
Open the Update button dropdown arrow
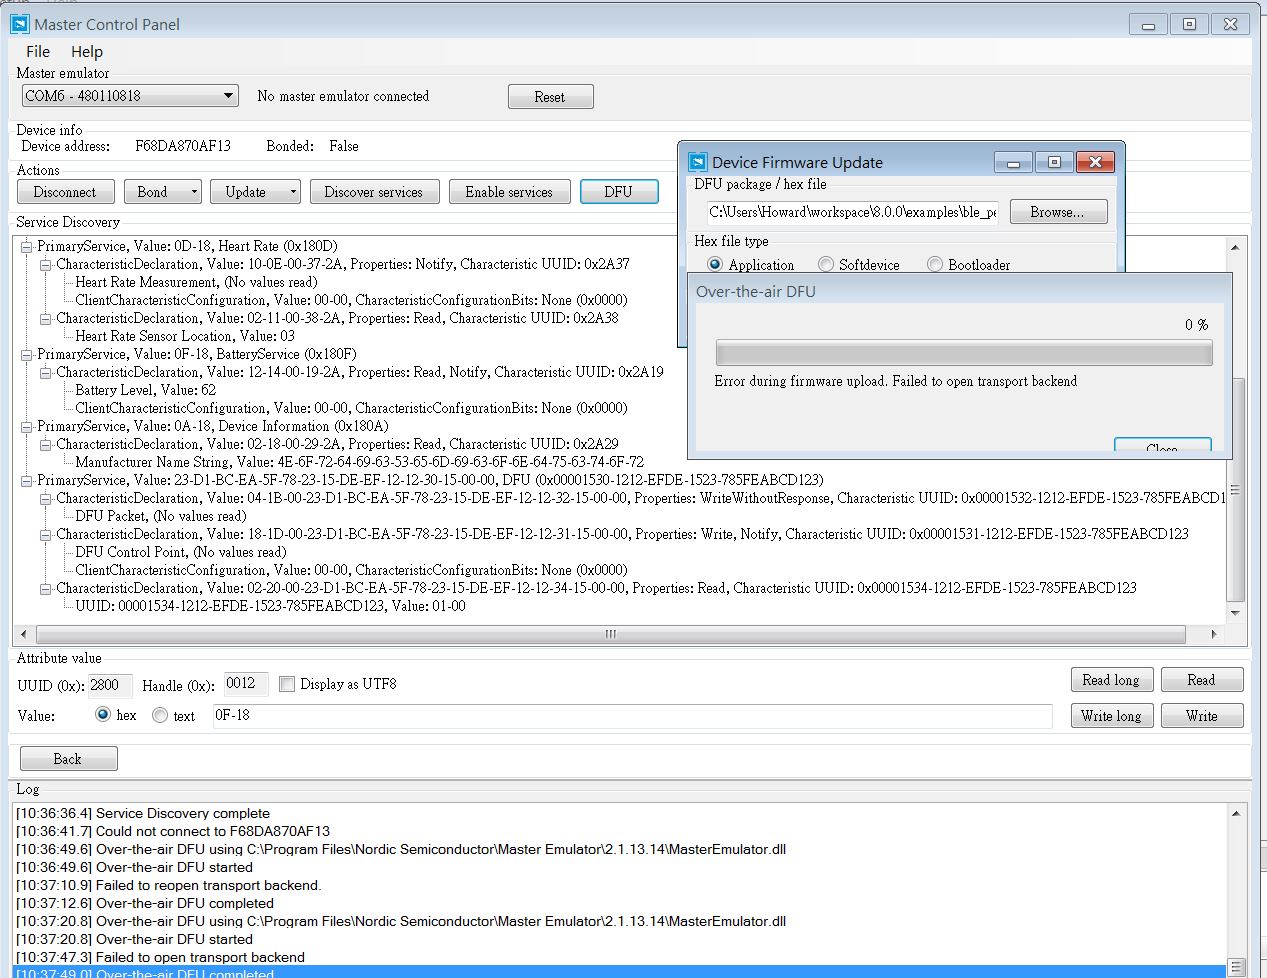click(x=292, y=192)
